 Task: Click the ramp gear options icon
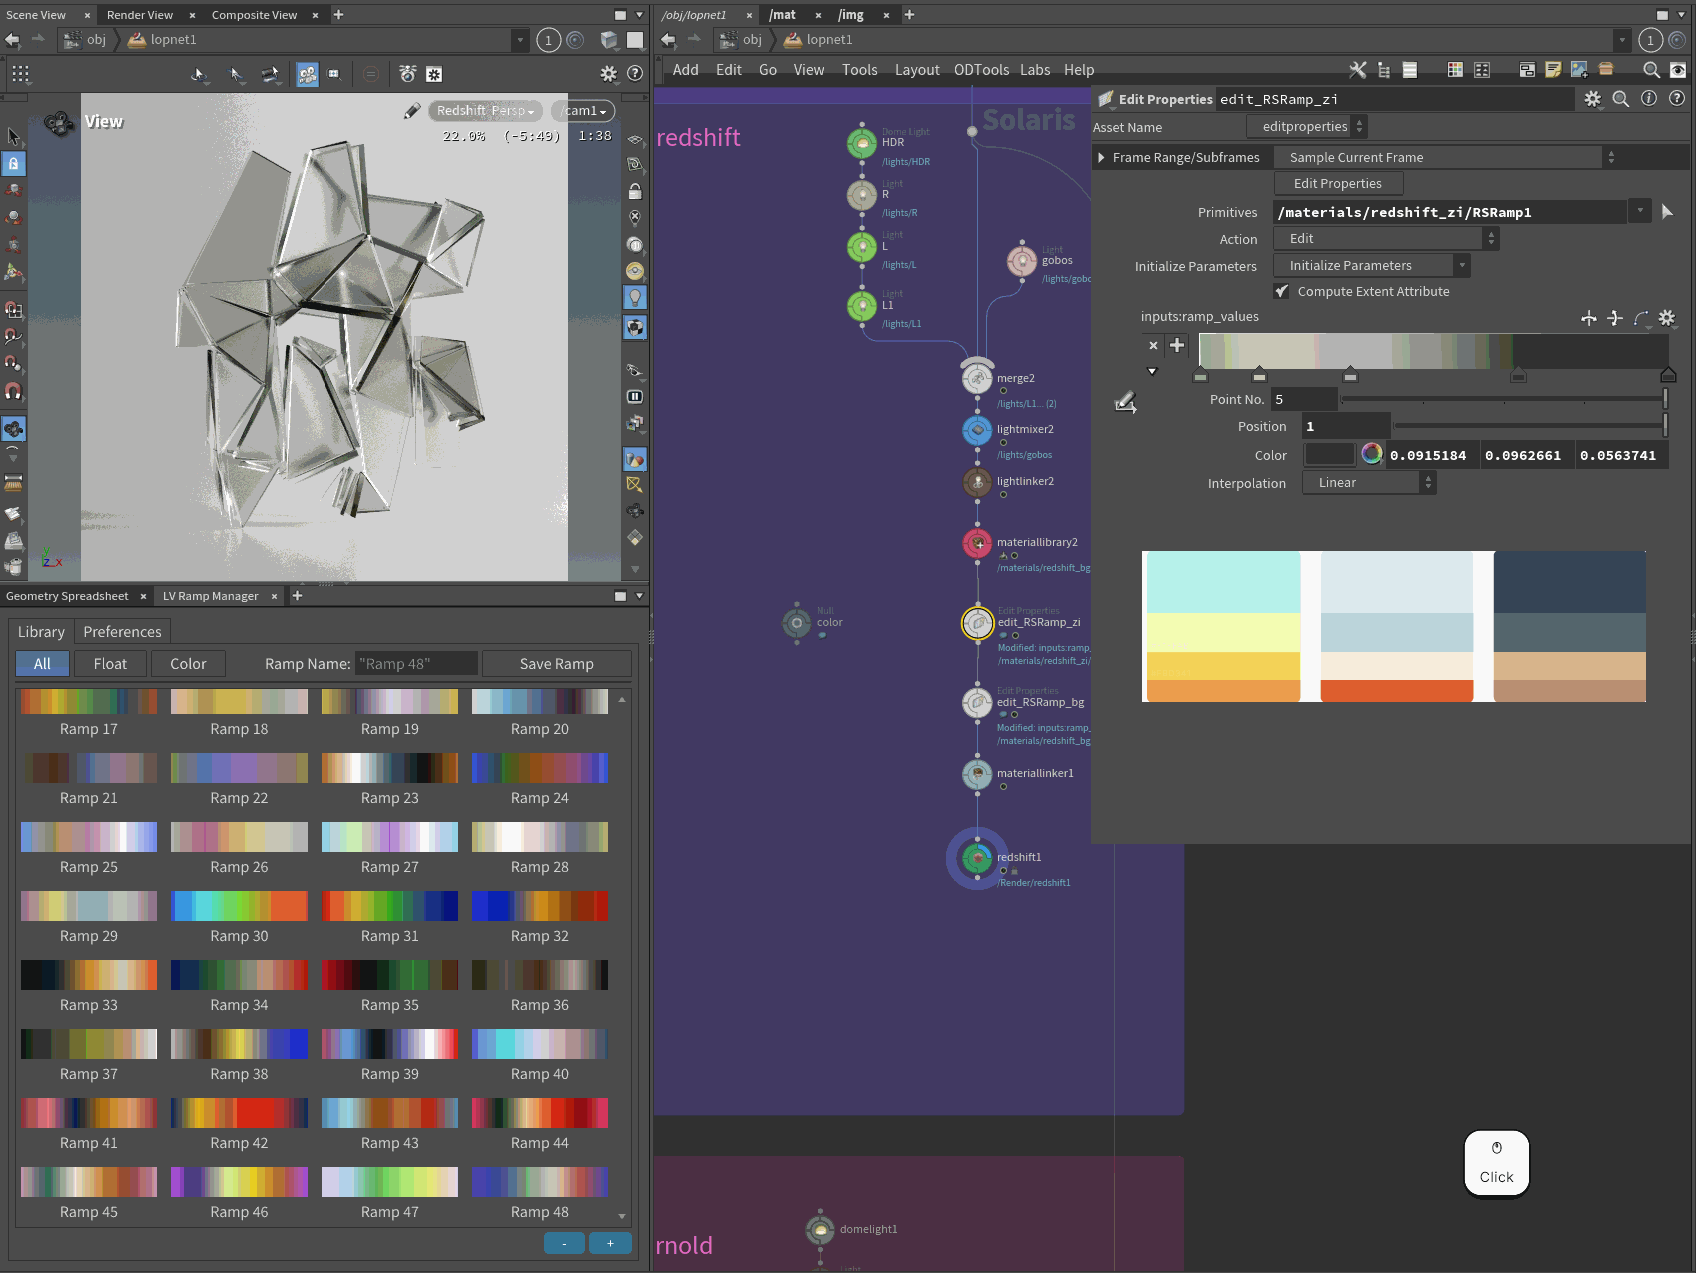click(1667, 318)
